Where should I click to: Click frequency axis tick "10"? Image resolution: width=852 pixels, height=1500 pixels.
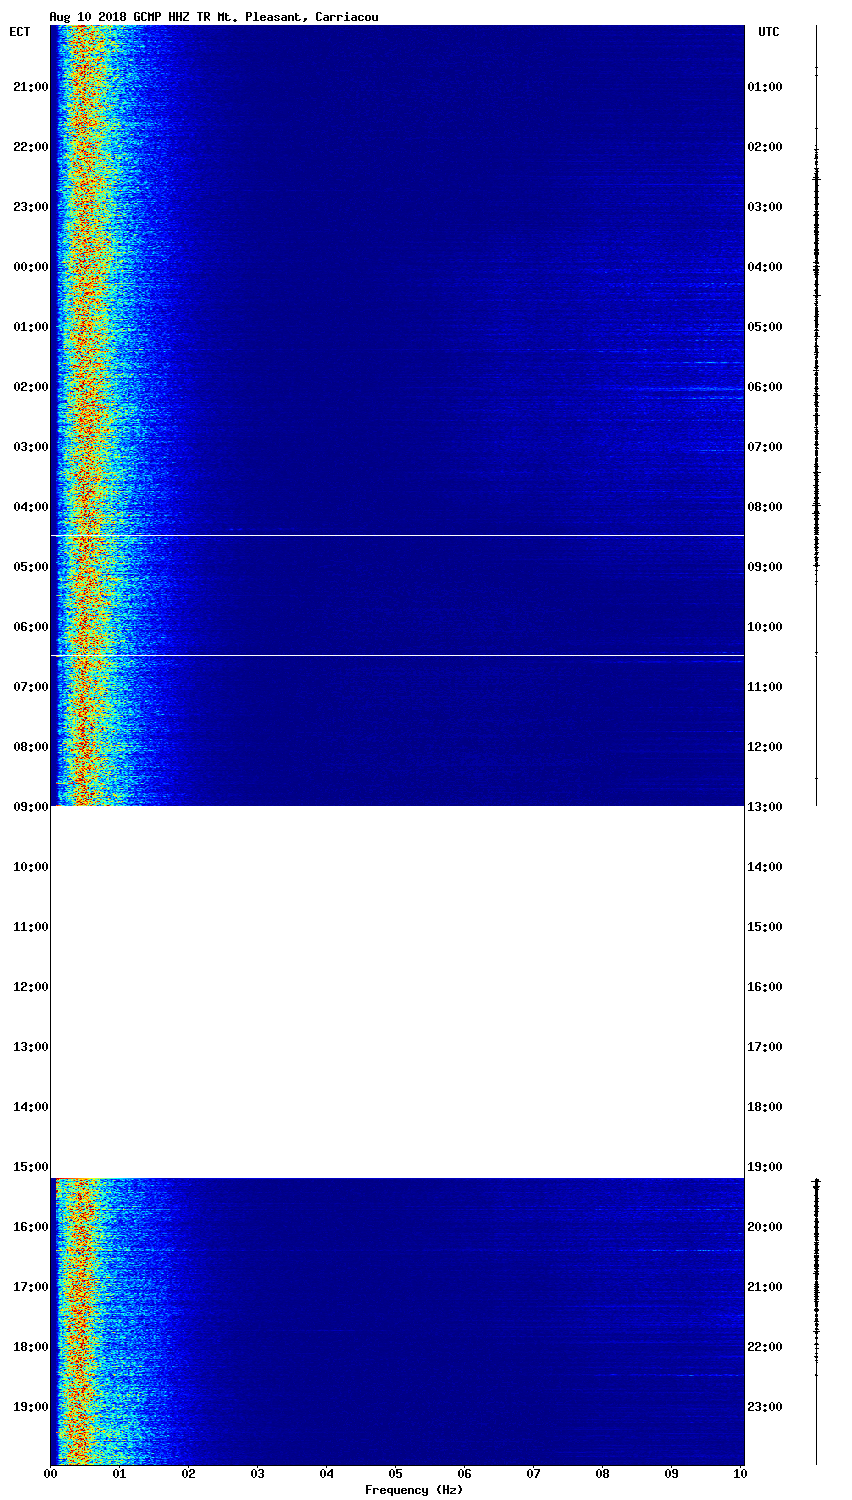click(x=740, y=1474)
